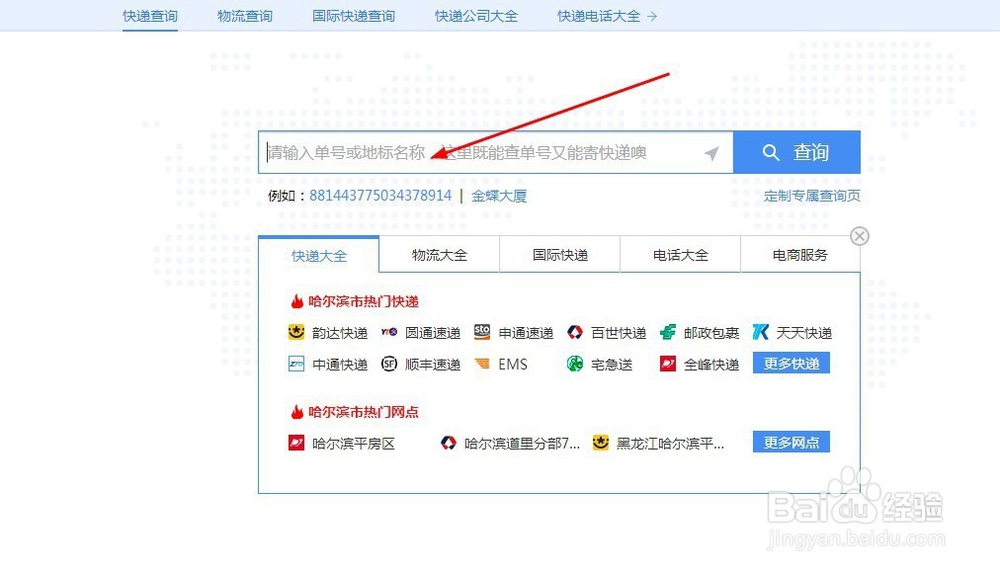
Task: Click the green 邮政包裹 logo icon
Action: [668, 332]
